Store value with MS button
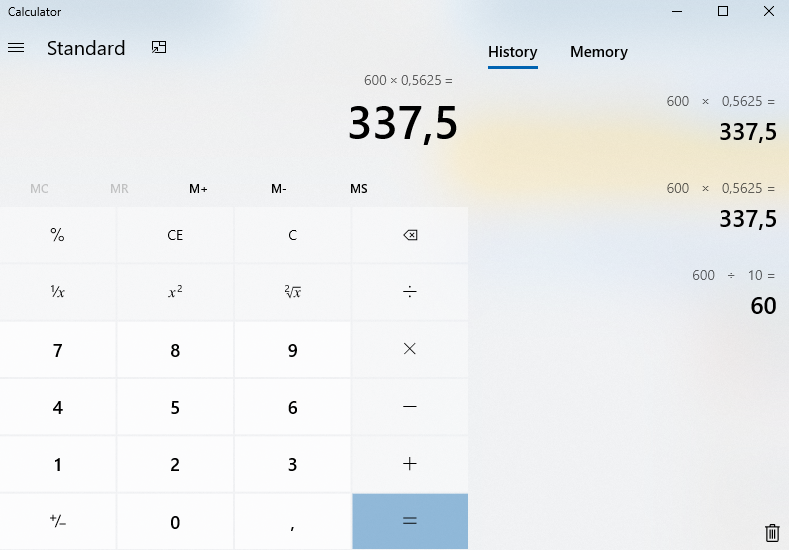 click(358, 189)
